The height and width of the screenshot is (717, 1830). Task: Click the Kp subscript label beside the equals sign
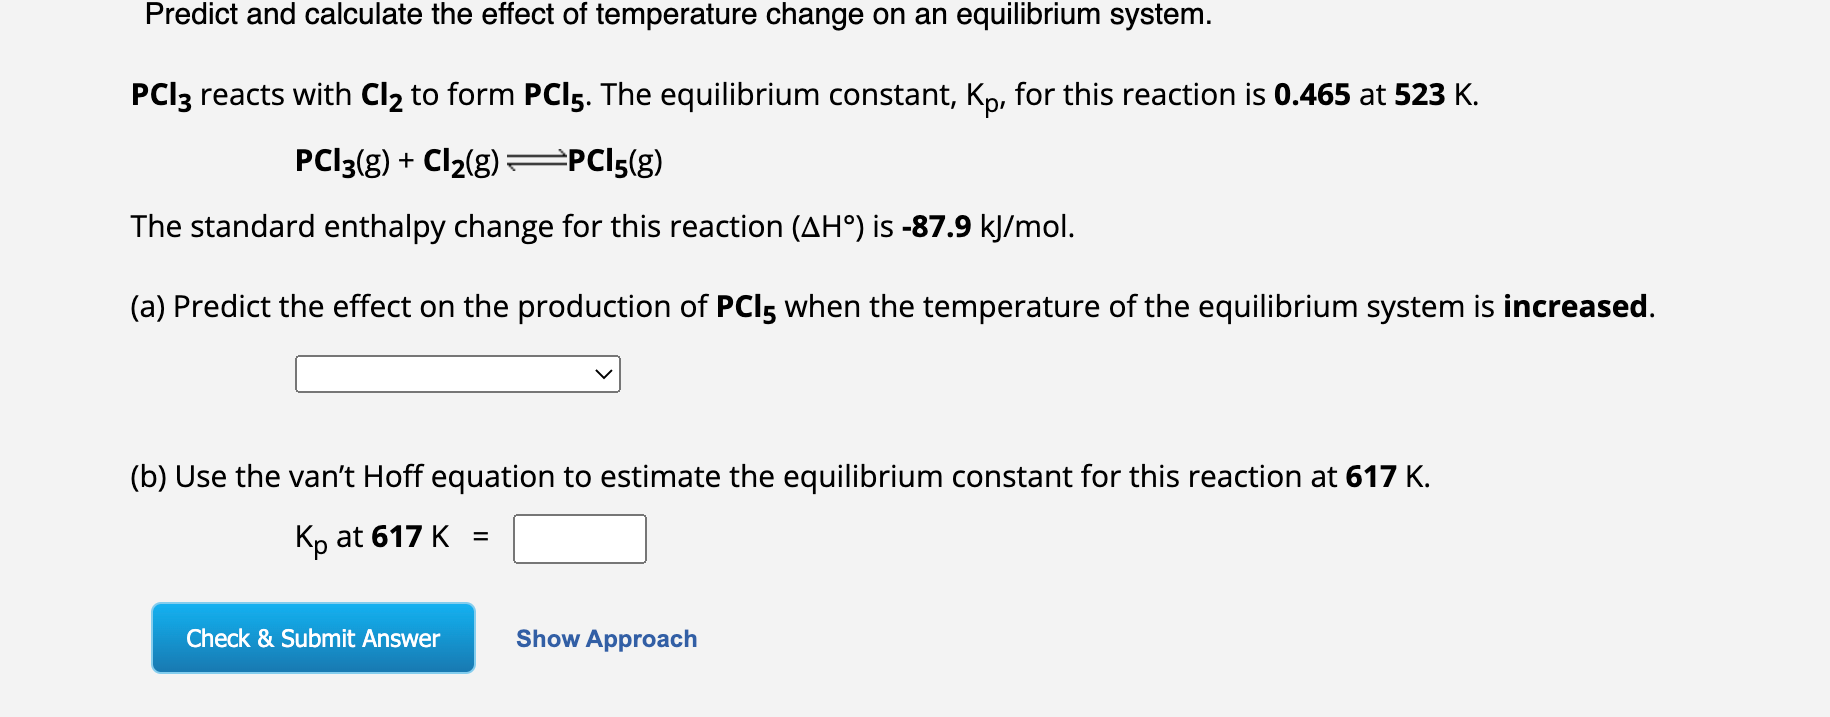(x=309, y=538)
